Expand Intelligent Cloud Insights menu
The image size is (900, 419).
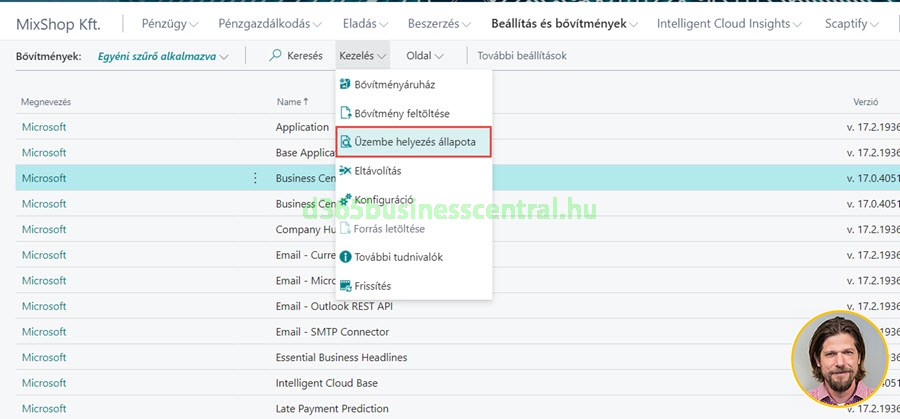(729, 24)
